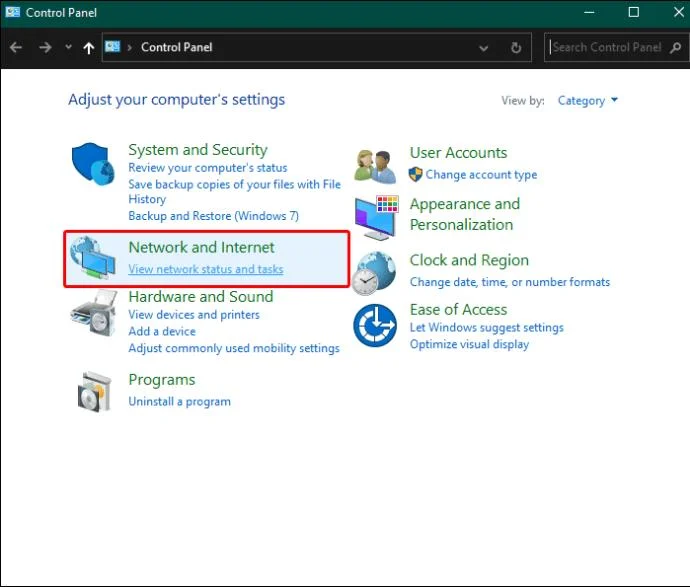Image resolution: width=690 pixels, height=587 pixels.
Task: Close the Control Panel window
Action: coord(678,12)
